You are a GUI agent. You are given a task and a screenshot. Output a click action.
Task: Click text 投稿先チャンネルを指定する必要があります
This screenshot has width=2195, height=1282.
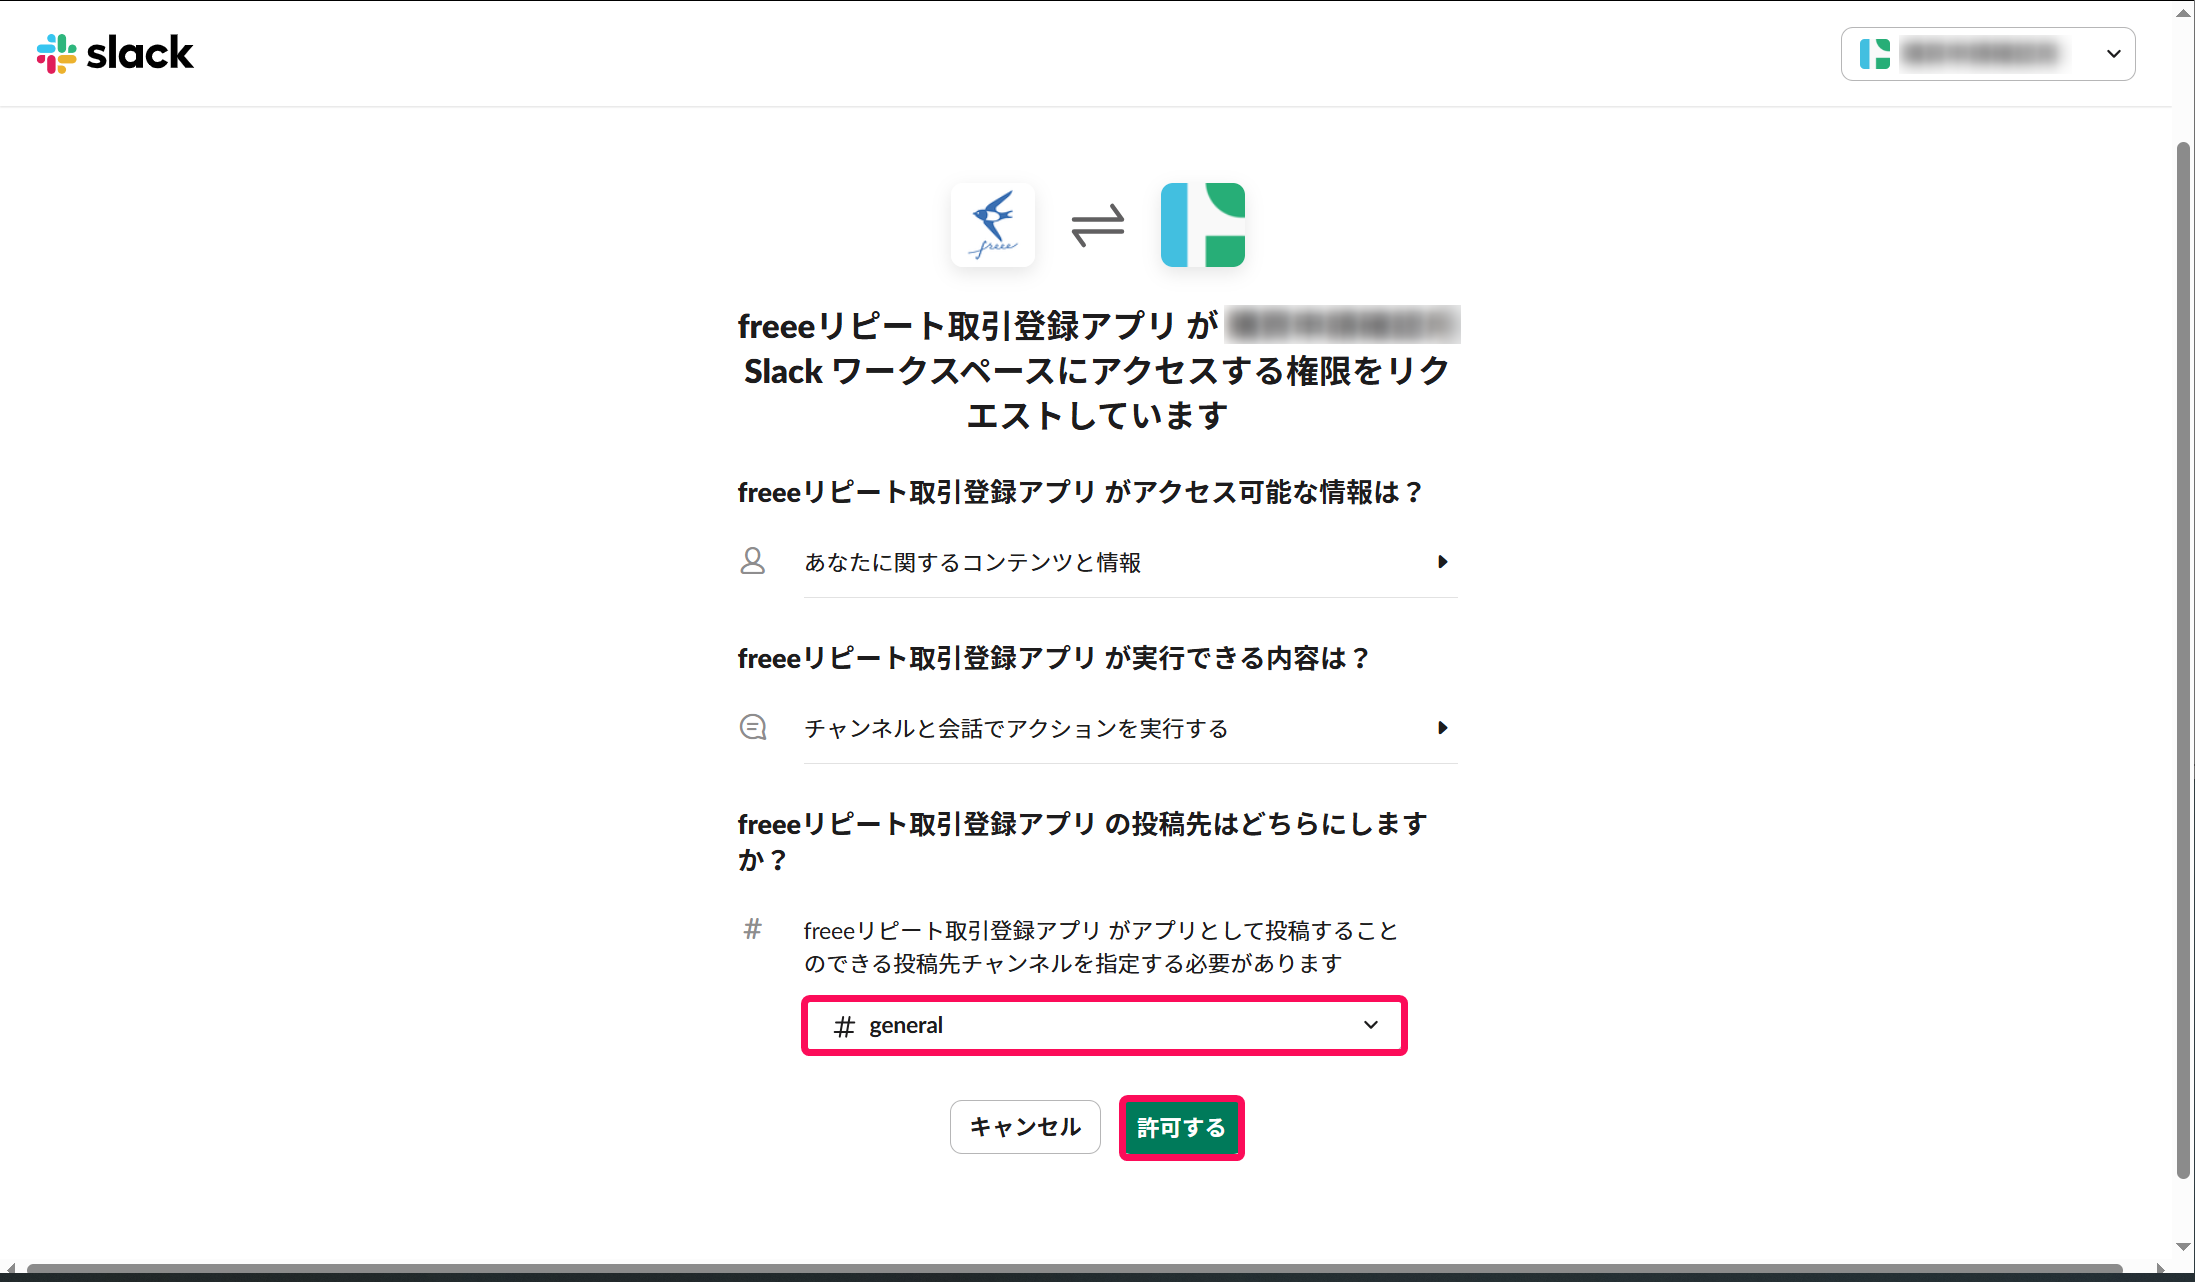tap(1117, 963)
